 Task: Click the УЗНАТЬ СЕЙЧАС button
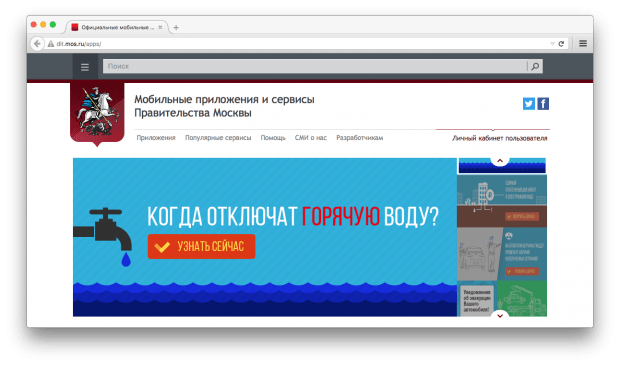click(201, 247)
